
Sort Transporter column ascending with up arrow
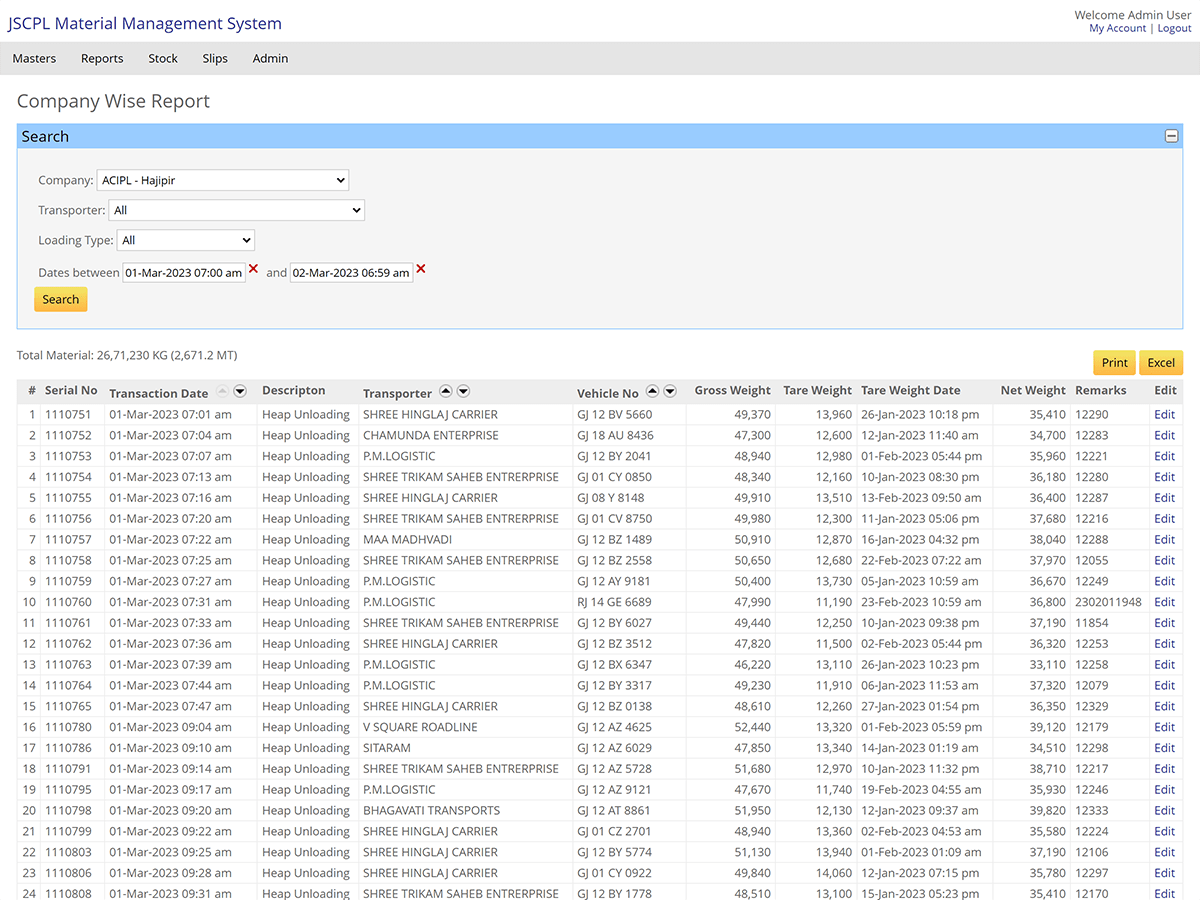click(x=446, y=391)
